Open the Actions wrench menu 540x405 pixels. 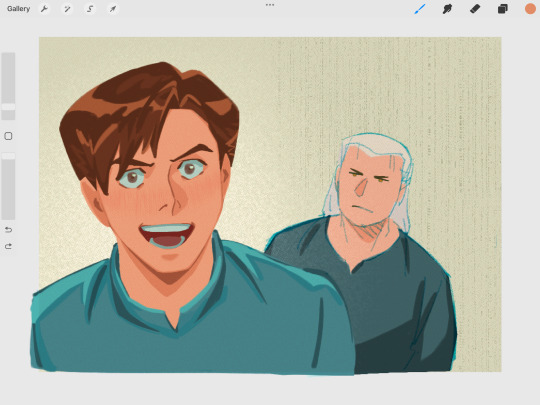click(44, 9)
